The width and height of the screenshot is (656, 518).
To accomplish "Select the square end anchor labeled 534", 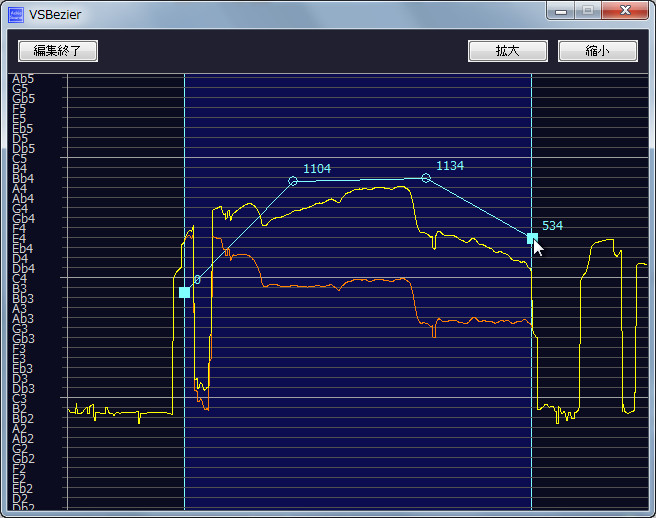I will tap(532, 238).
